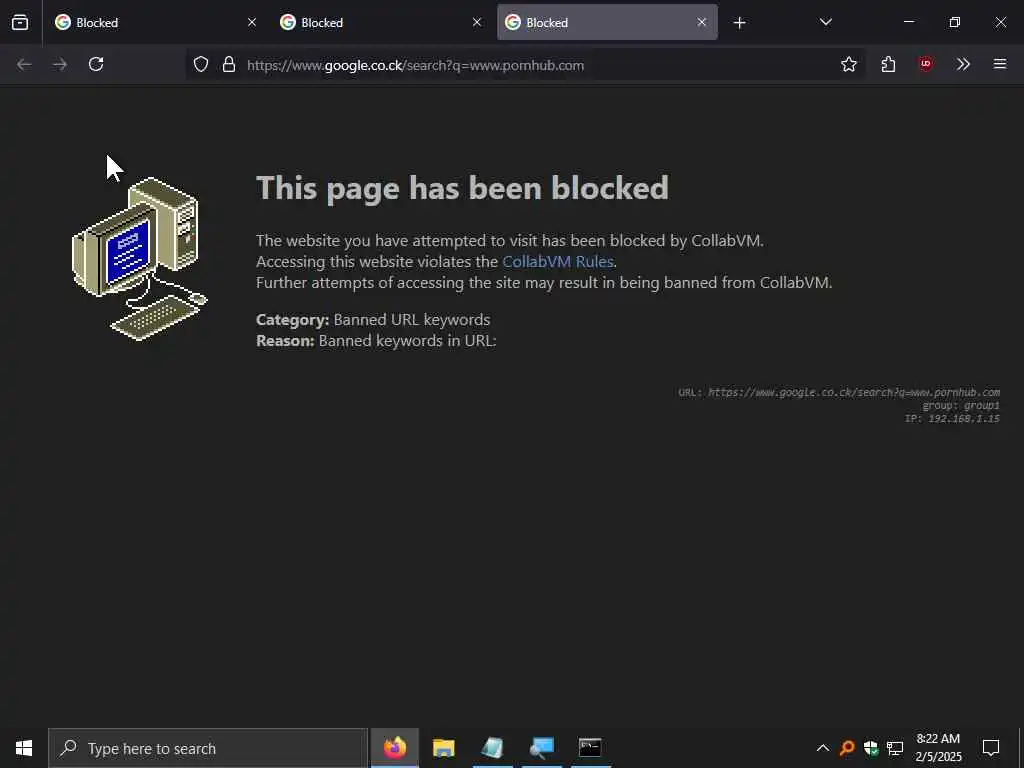Bookmark this page with the star icon
This screenshot has width=1024, height=768.
(x=849, y=64)
